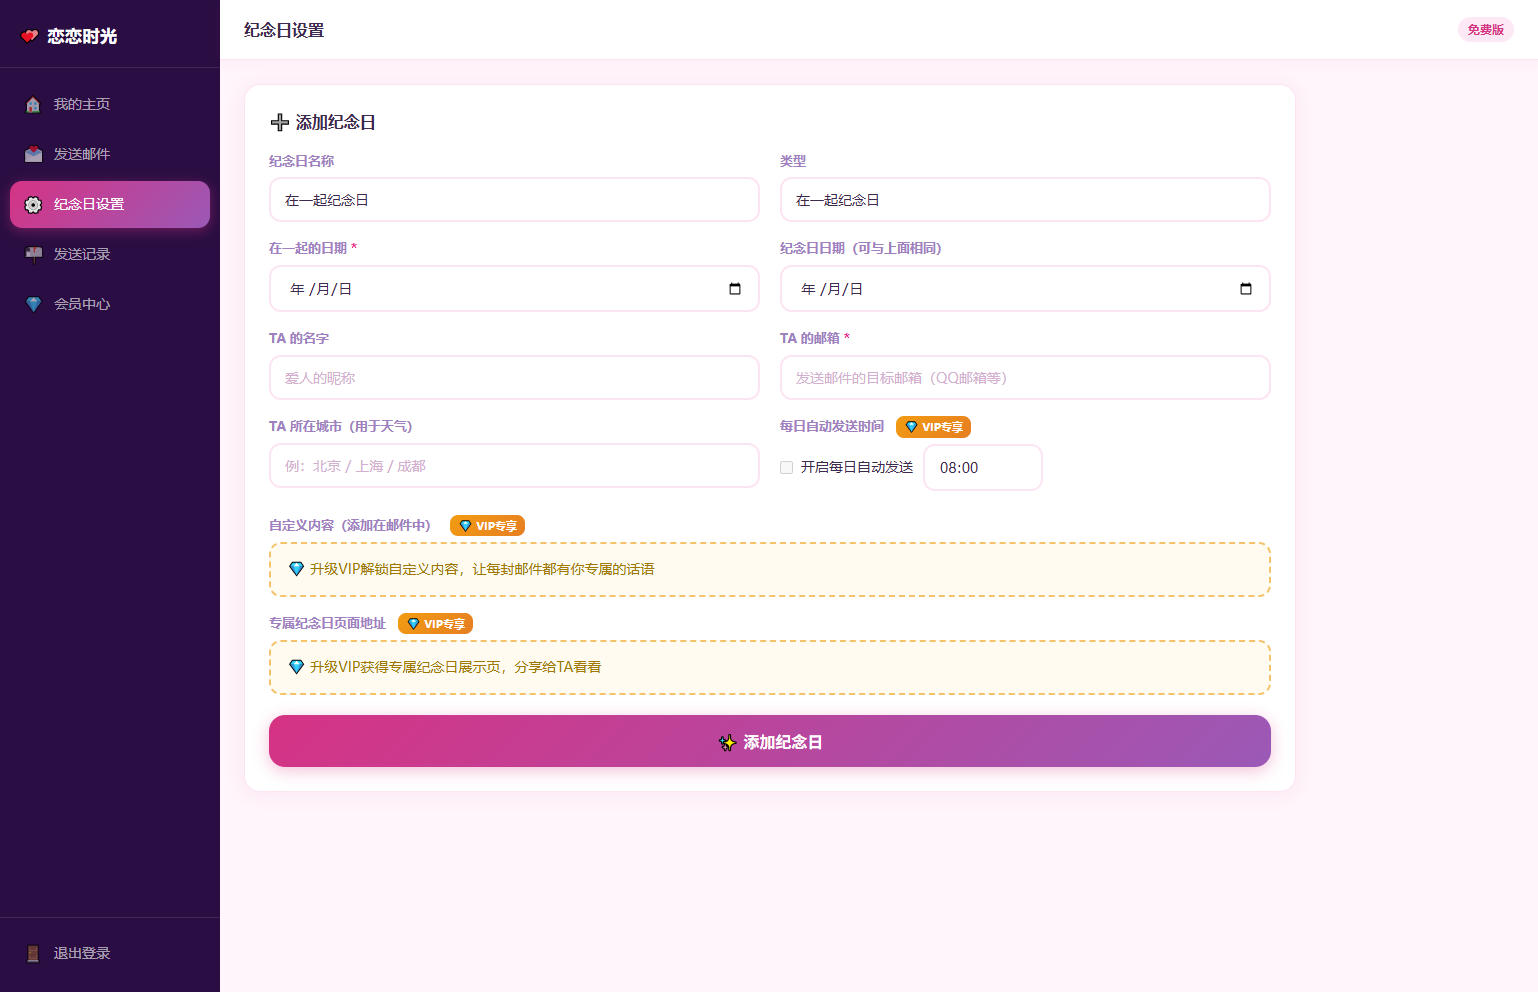Click VIP专享 badge next to 自定义内容
The width and height of the screenshot is (1538, 992).
[x=487, y=526]
